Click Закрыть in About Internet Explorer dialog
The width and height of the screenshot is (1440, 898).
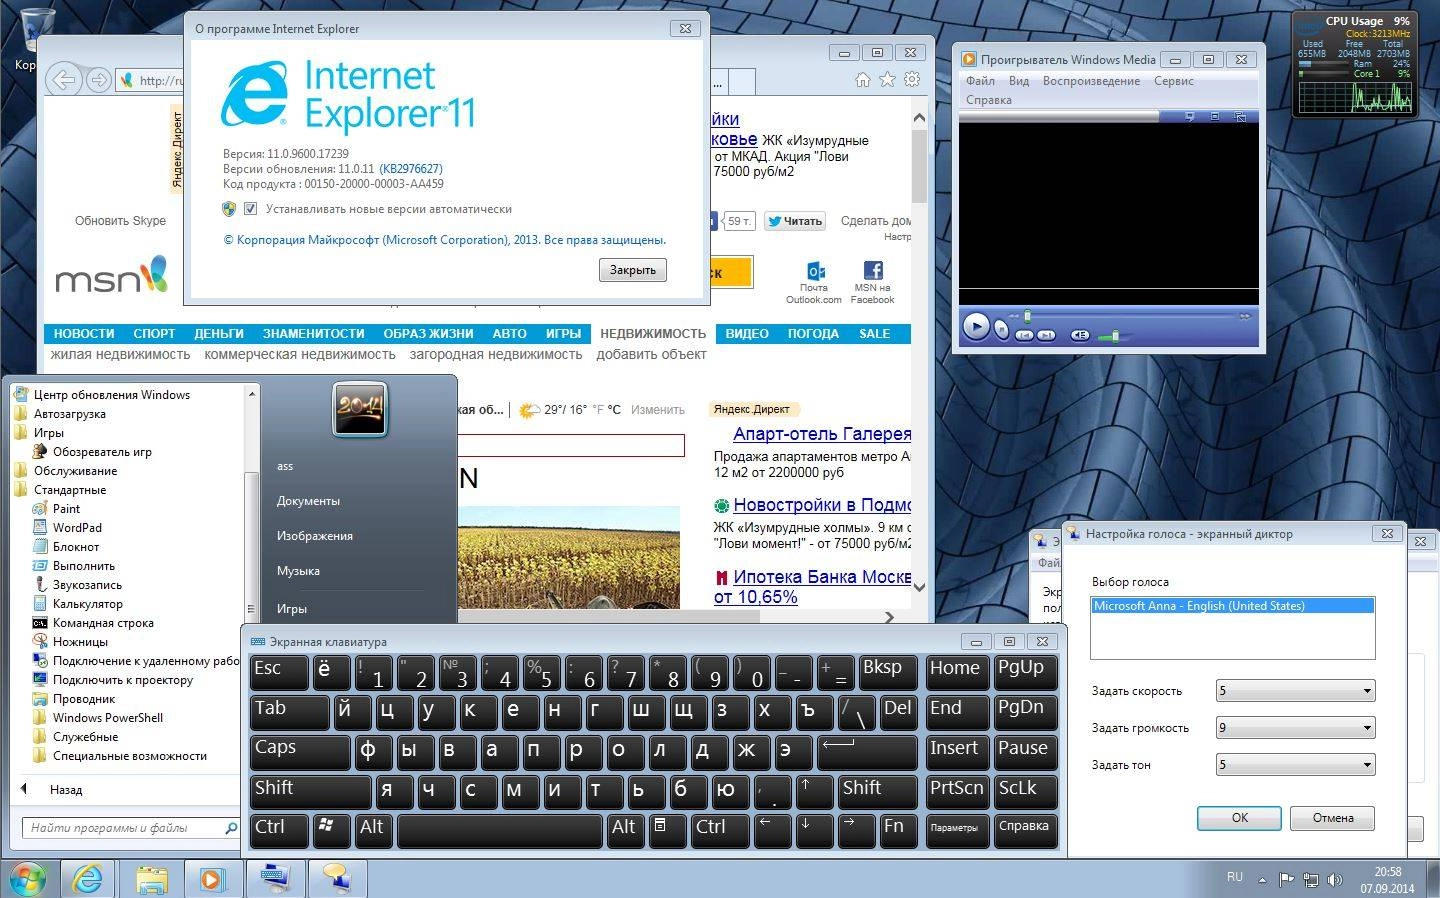point(633,270)
